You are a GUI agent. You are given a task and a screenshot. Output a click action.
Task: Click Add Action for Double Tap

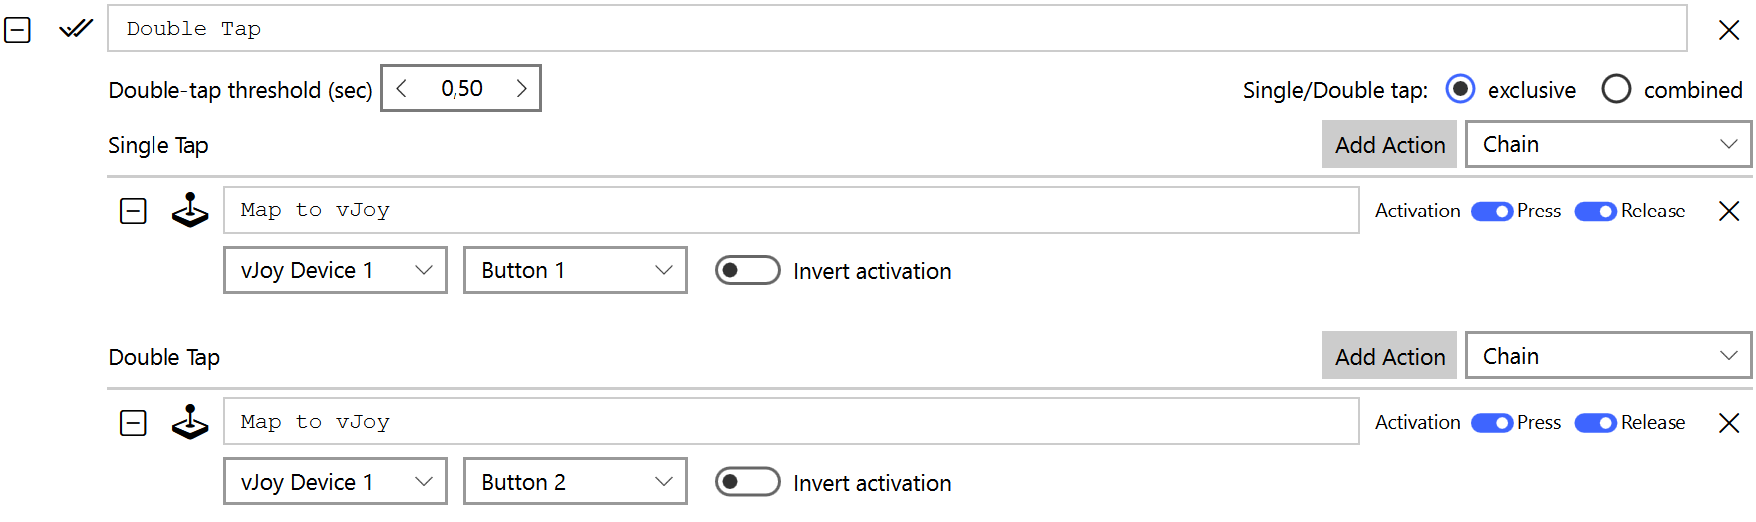point(1389,356)
